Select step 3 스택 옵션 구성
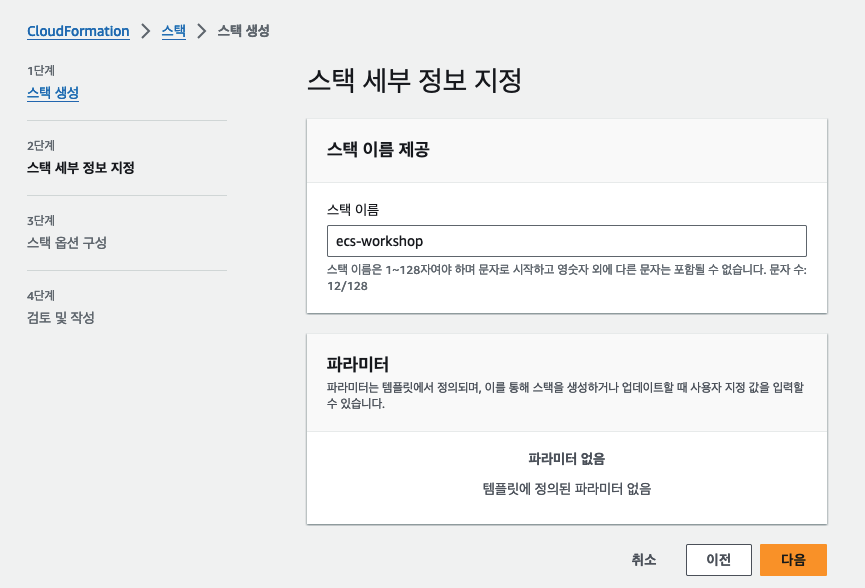This screenshot has width=865, height=588. pos(67,243)
